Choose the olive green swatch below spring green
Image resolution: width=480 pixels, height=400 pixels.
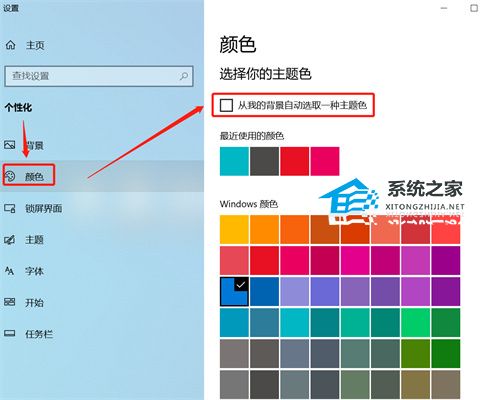[x=415, y=354]
